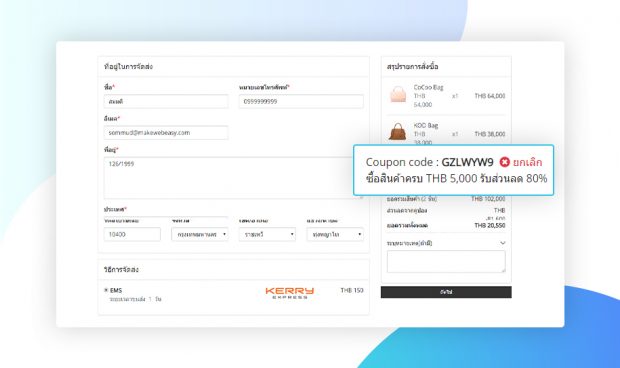Click the coupon code GZLWYW9 text
Image resolution: width=620 pixels, height=368 pixels.
coord(467,162)
